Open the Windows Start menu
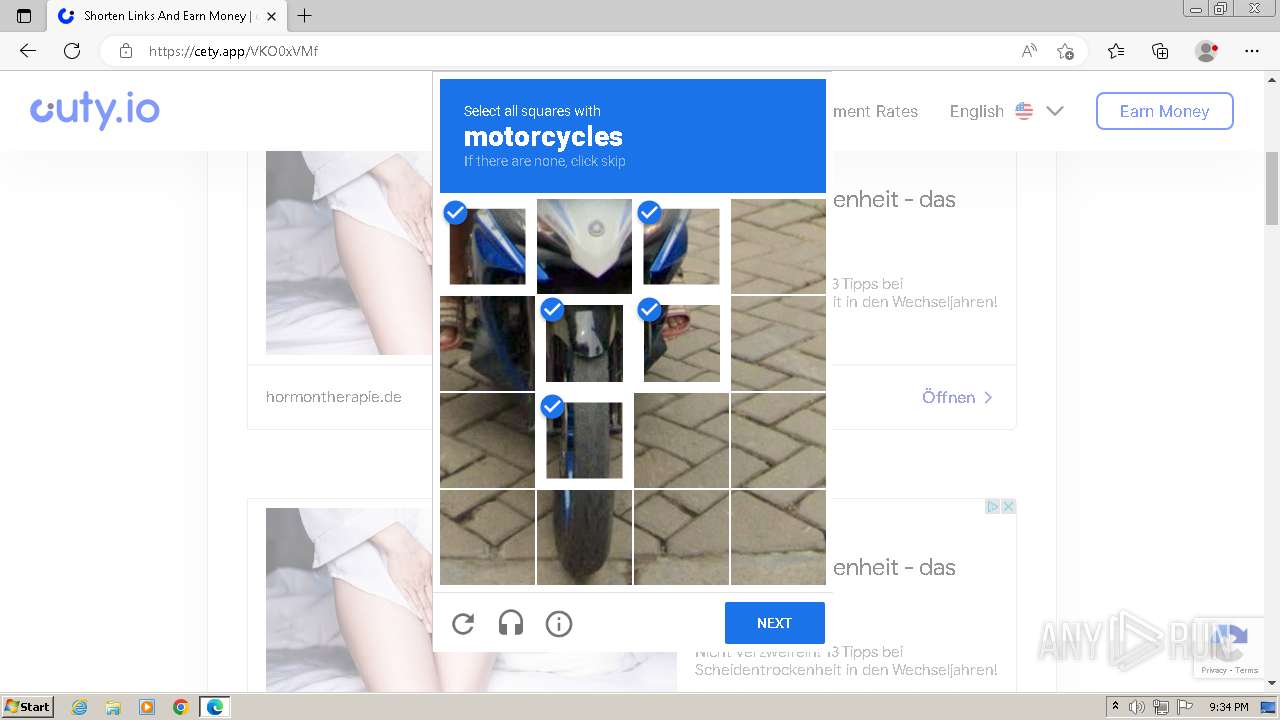Viewport: 1280px width, 720px height. coord(27,707)
